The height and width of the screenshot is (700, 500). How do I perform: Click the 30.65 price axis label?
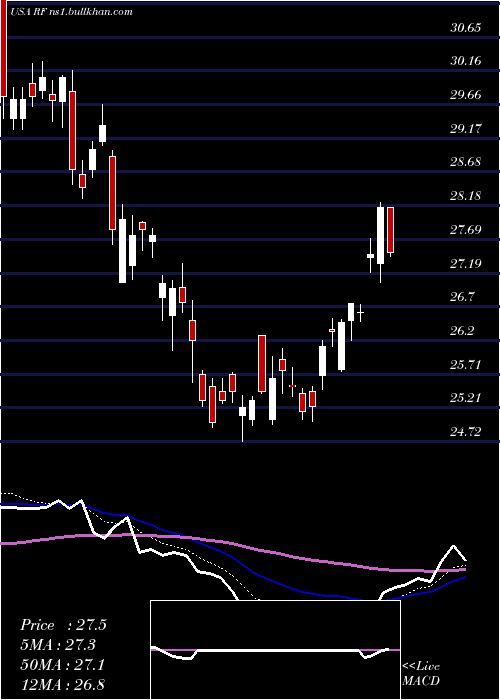tap(466, 28)
